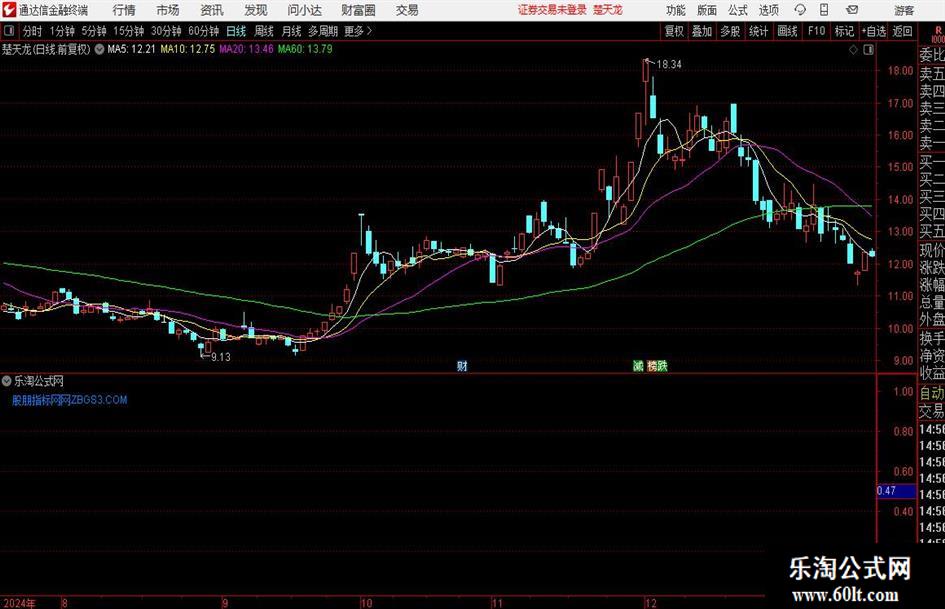Switch to 1分钟 period
Screen dimensions: 945x609
pos(62,31)
